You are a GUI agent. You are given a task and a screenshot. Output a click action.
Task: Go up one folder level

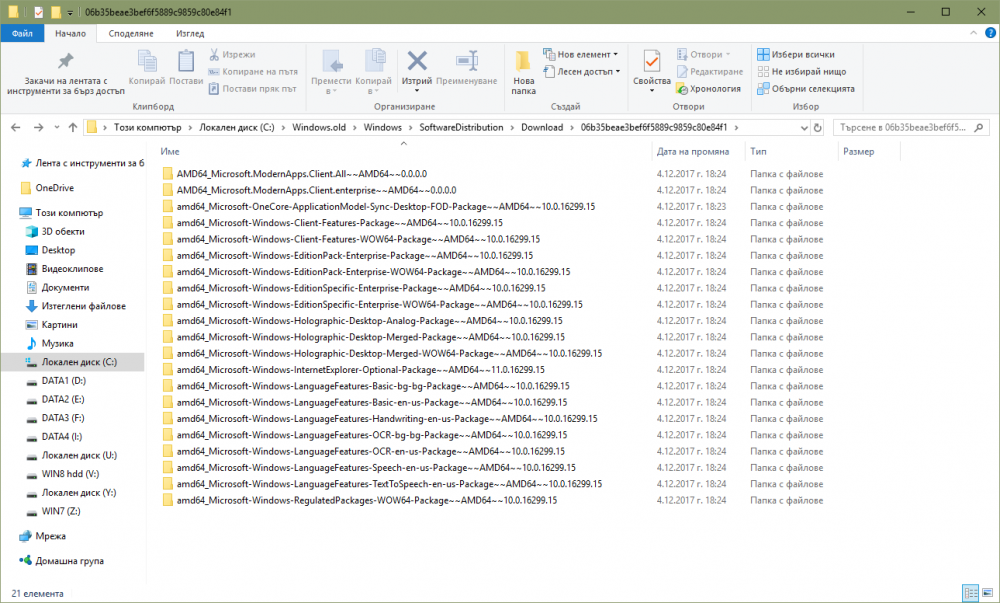[x=73, y=127]
